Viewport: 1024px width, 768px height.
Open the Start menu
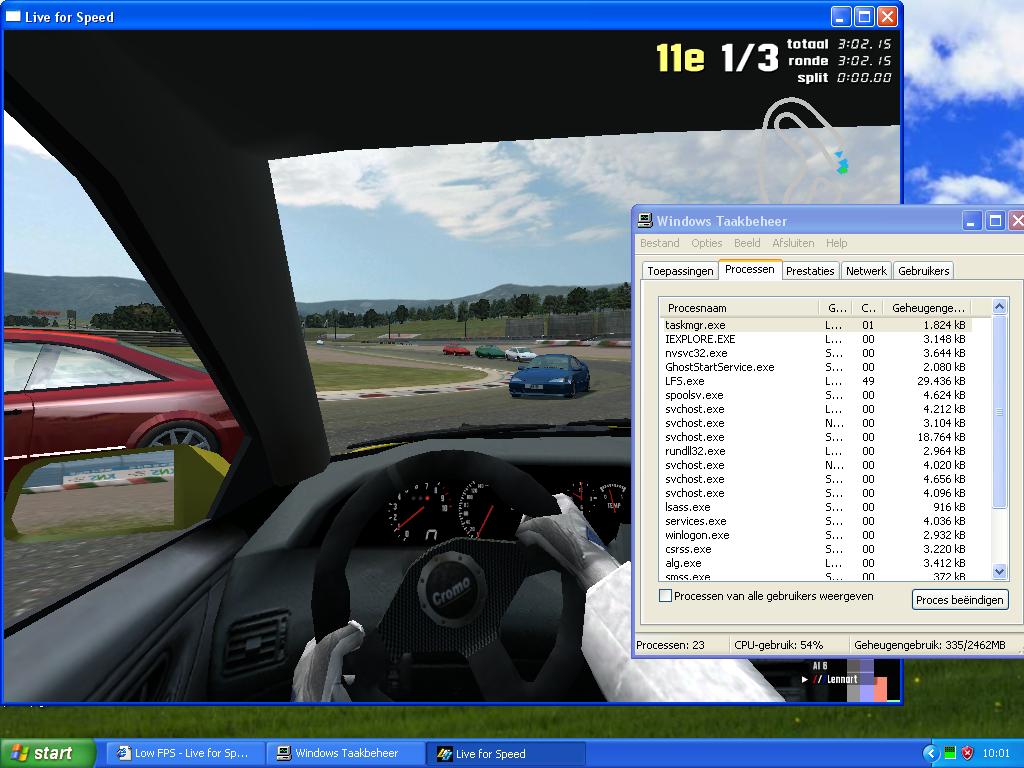pos(48,753)
